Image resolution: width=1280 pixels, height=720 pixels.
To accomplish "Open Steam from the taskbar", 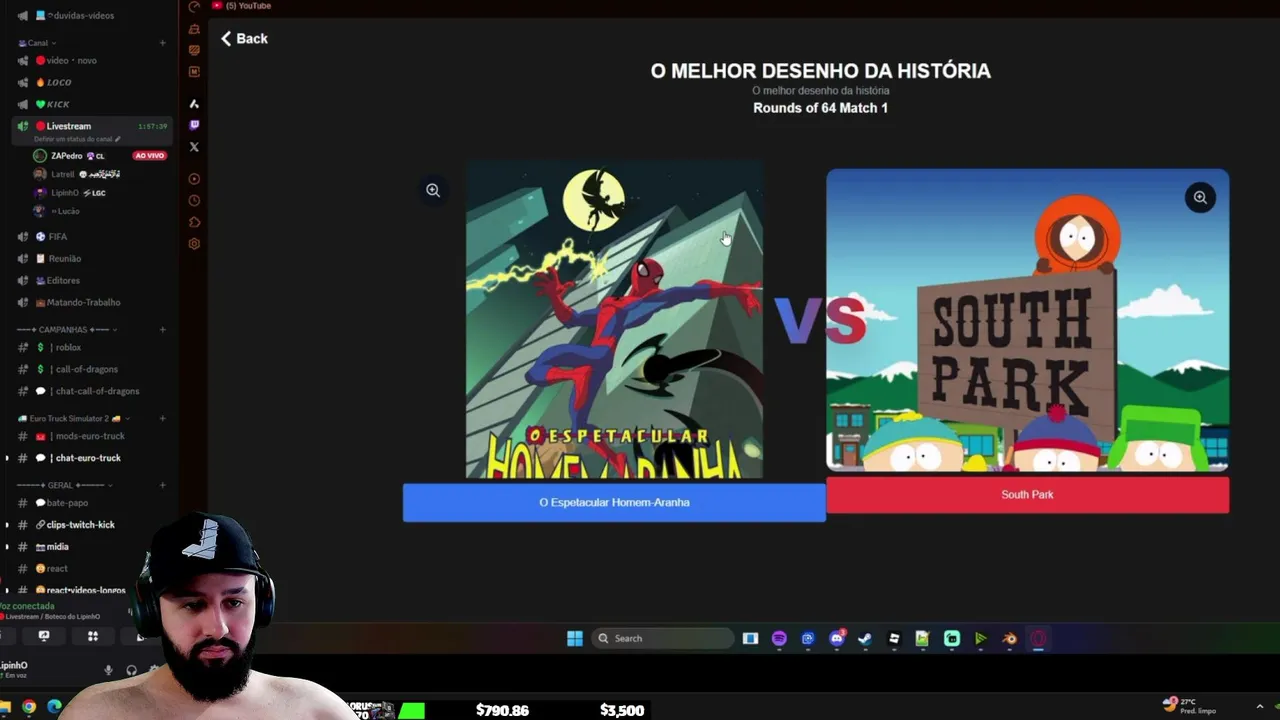I will coord(865,639).
